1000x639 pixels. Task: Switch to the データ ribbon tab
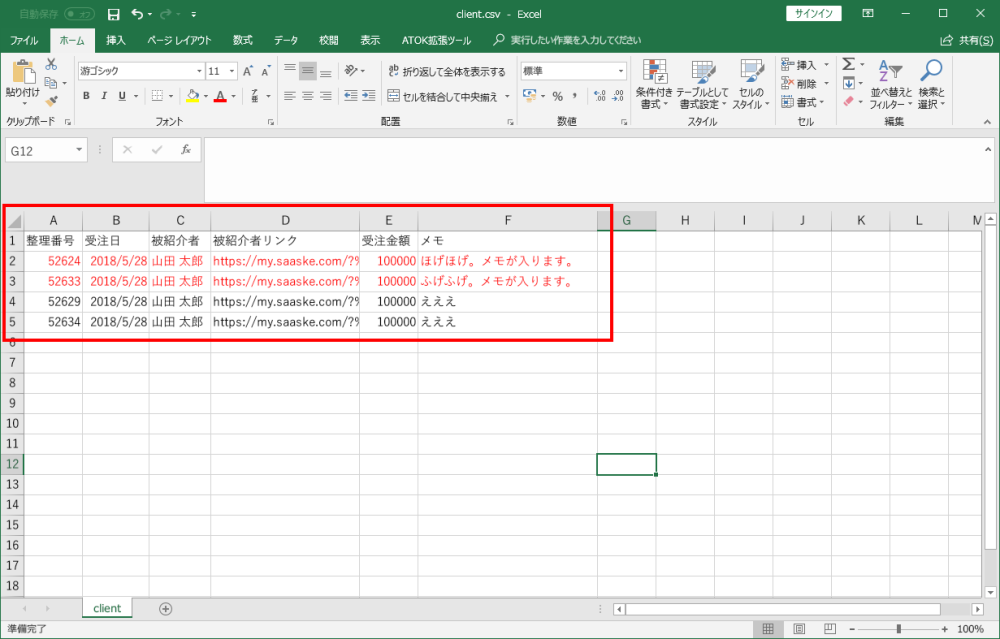pyautogui.click(x=286, y=40)
